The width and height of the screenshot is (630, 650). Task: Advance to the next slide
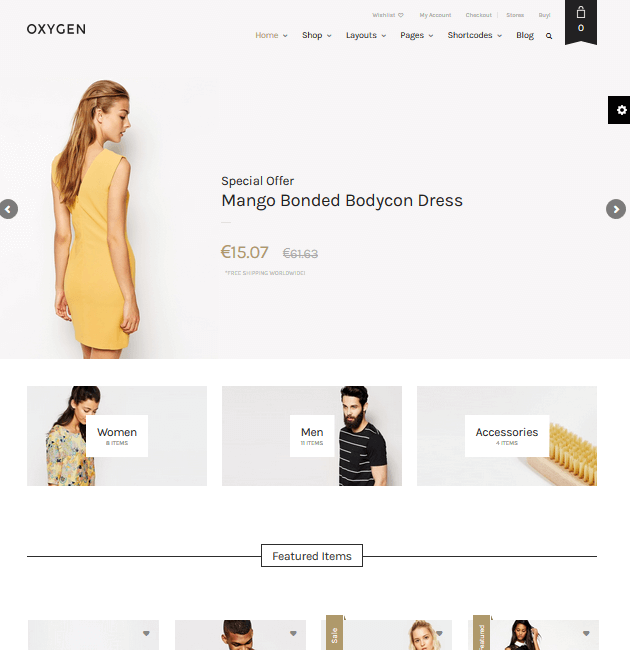coord(616,209)
